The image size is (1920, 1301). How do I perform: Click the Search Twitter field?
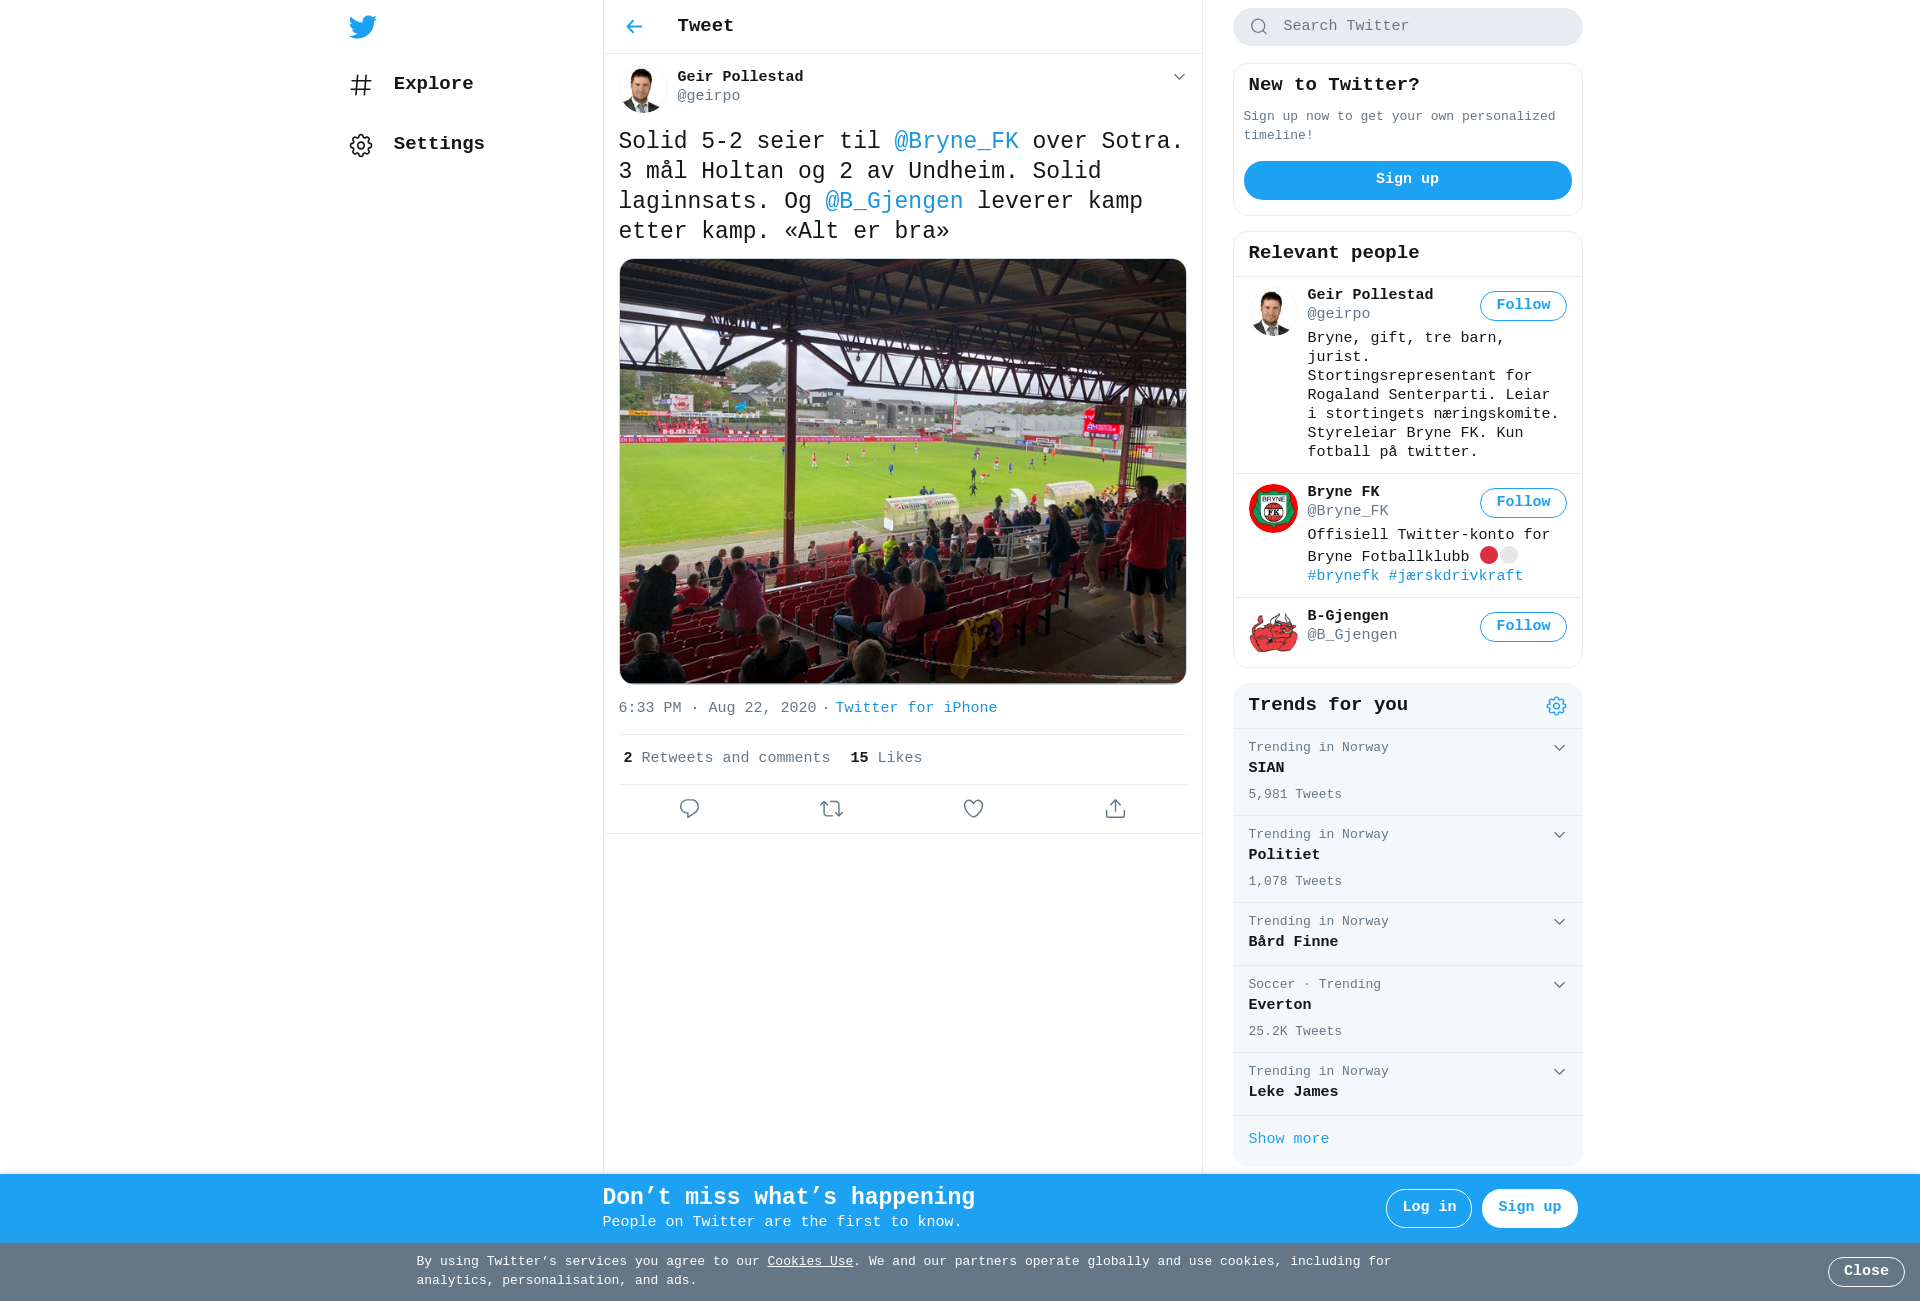[1407, 26]
